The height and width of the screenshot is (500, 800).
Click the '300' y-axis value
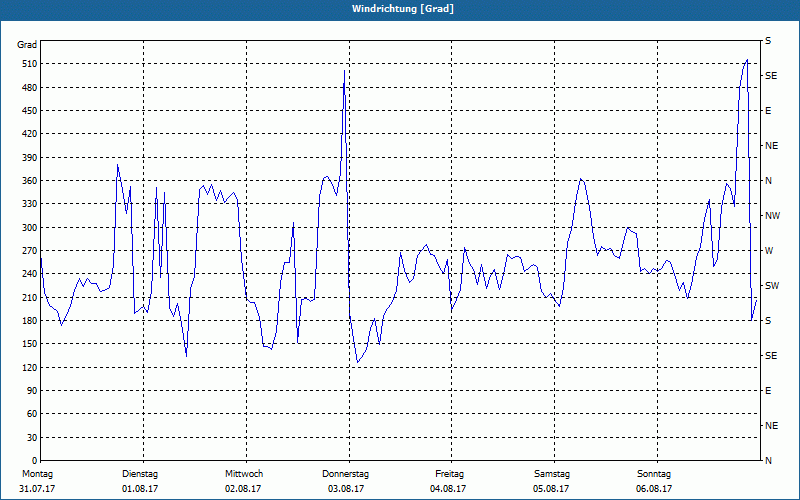[x=30, y=228]
